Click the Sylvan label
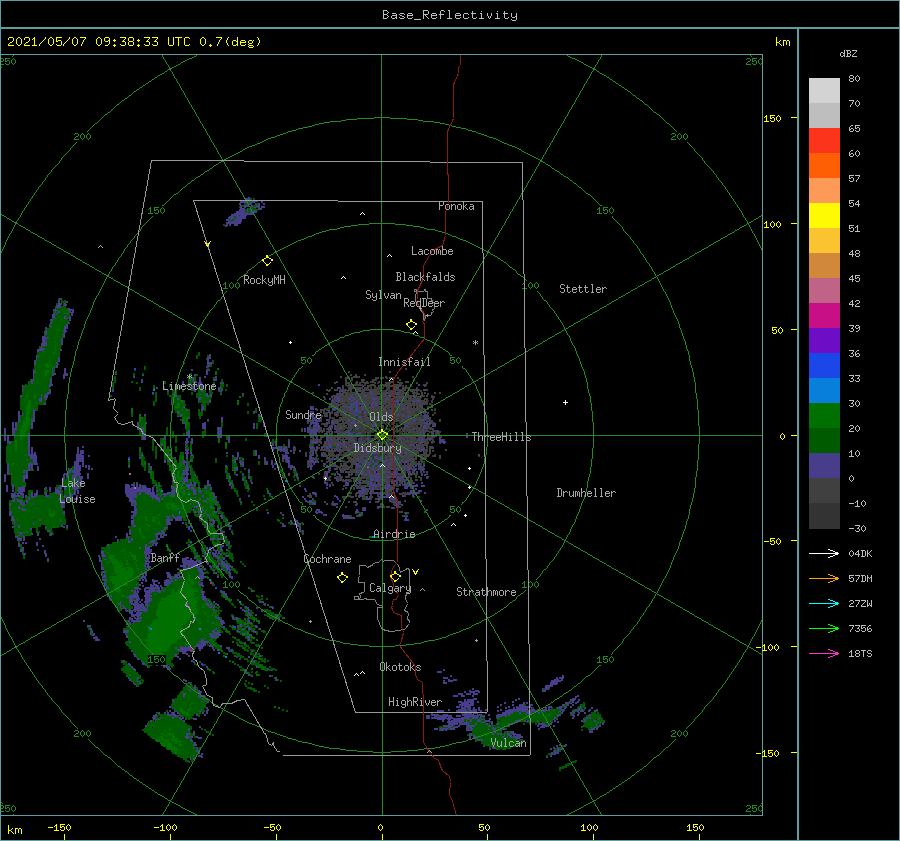This screenshot has height=841, width=900. [x=383, y=295]
